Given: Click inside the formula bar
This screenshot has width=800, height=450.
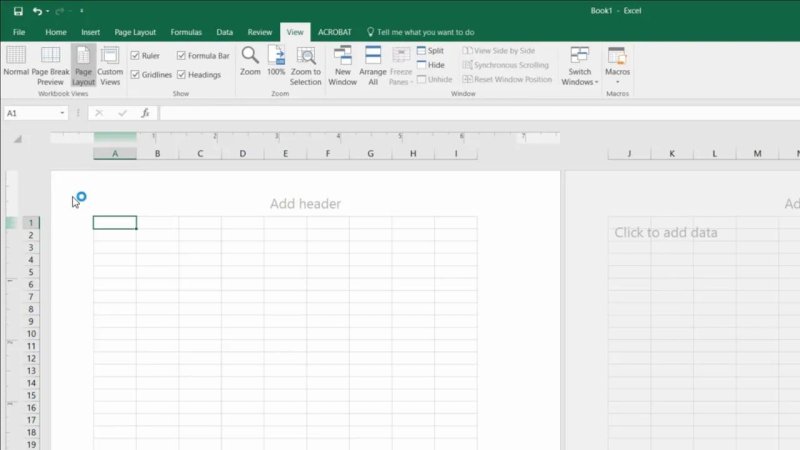Looking at the screenshot, I should point(480,113).
